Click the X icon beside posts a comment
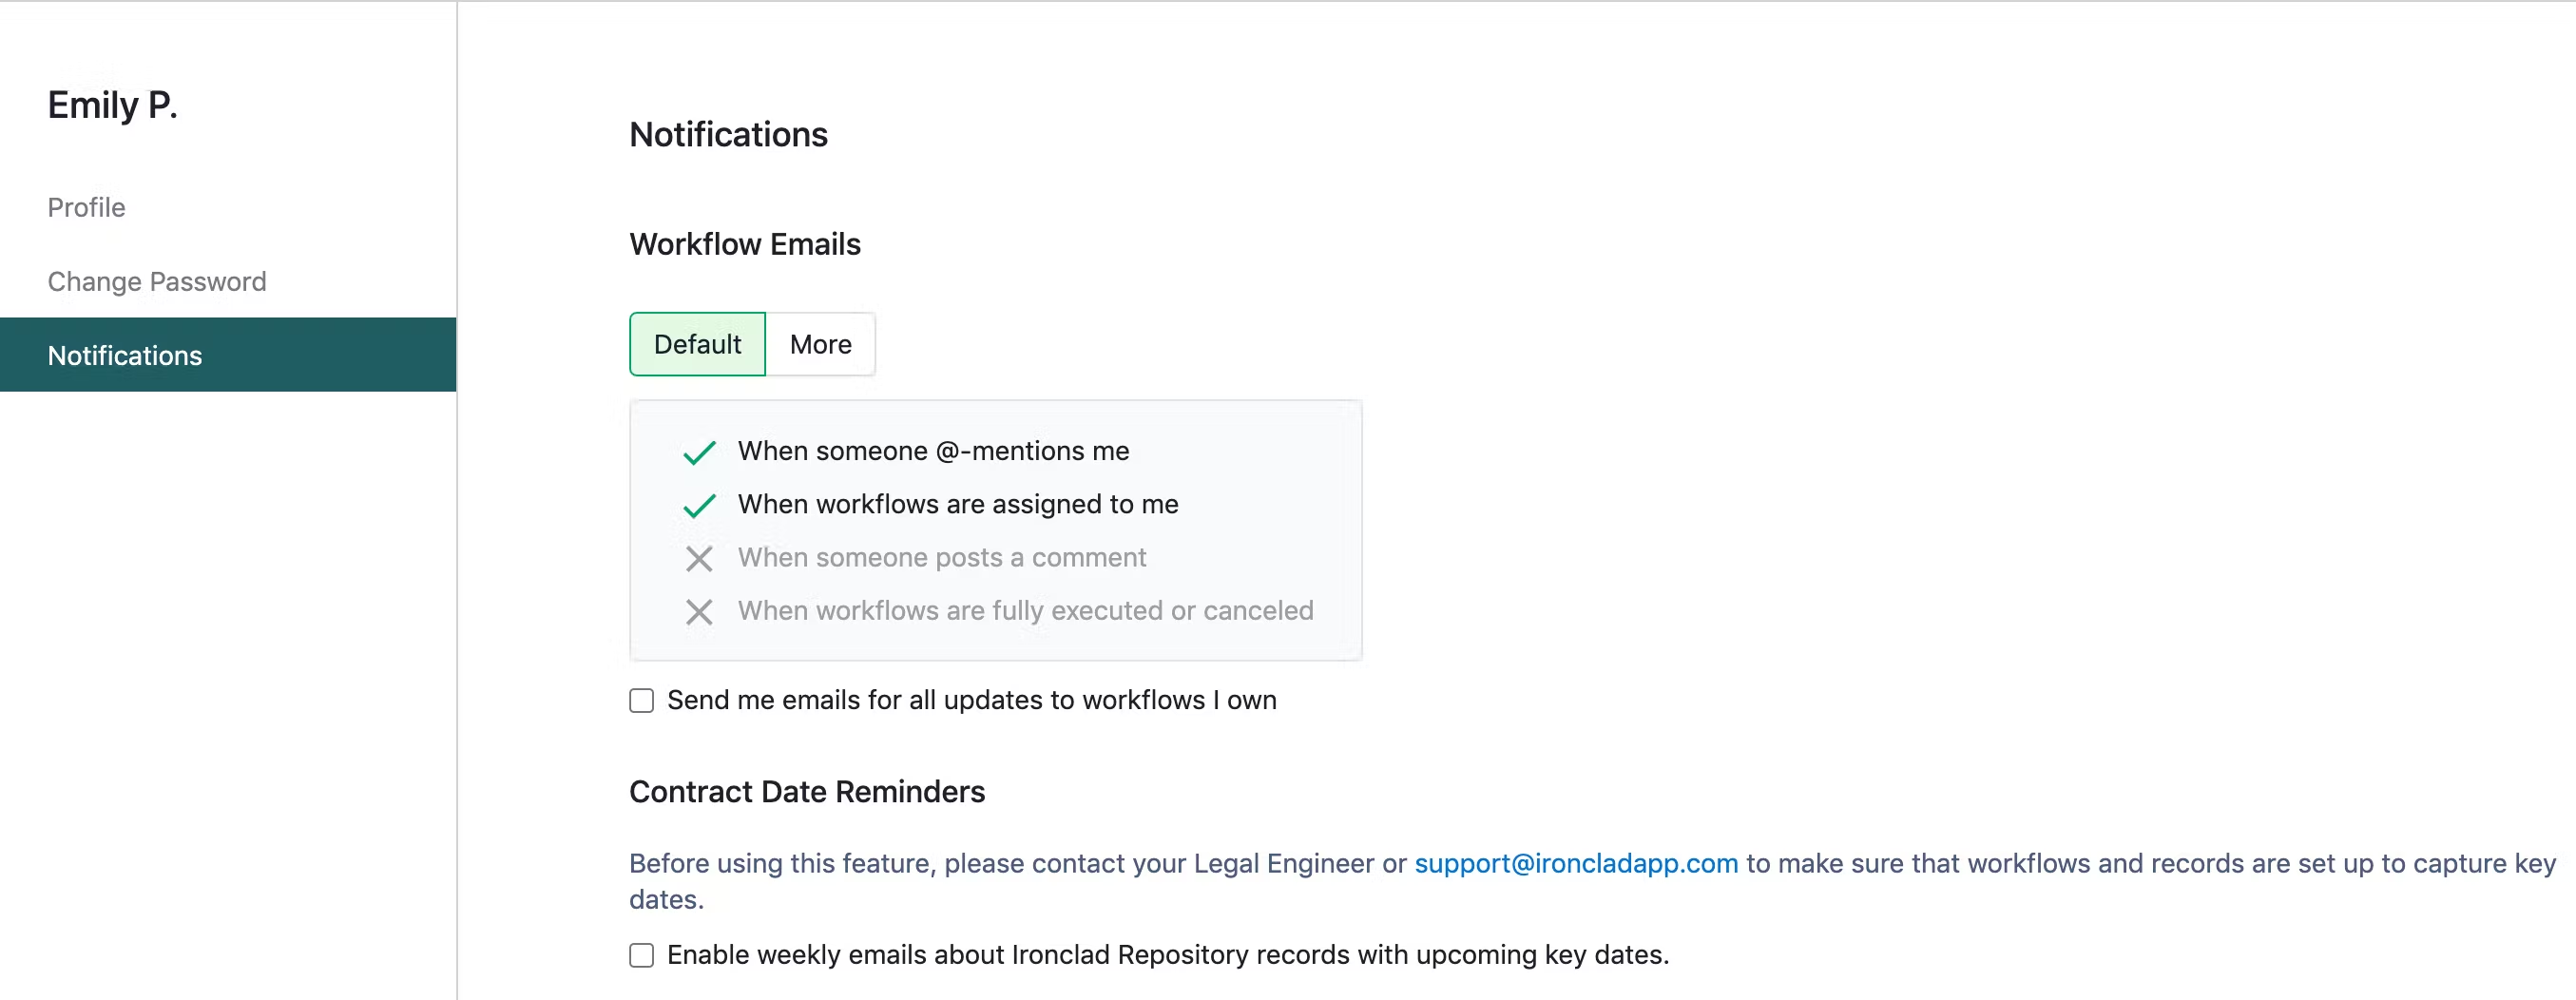 coord(699,558)
